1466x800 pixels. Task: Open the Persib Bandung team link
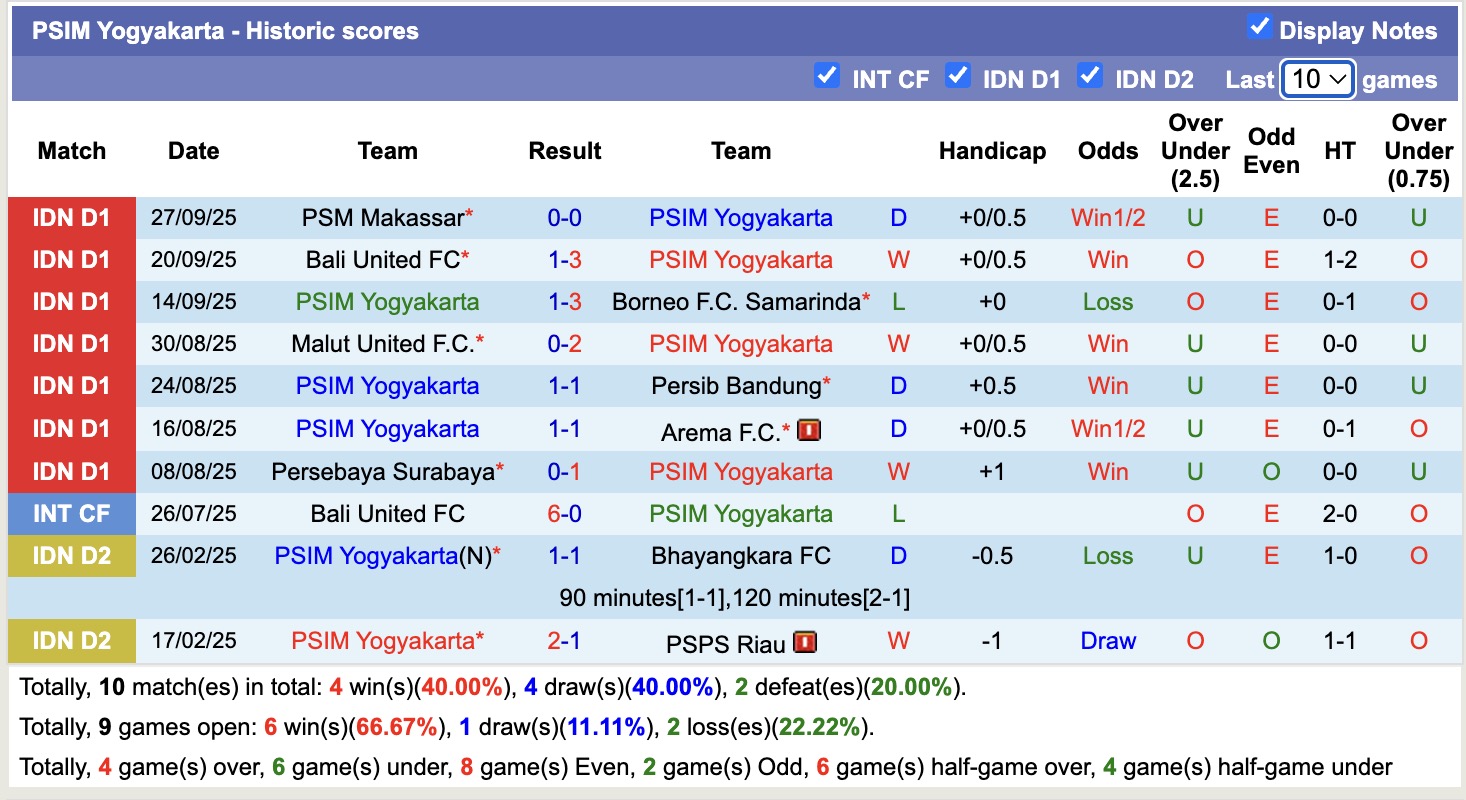[736, 386]
